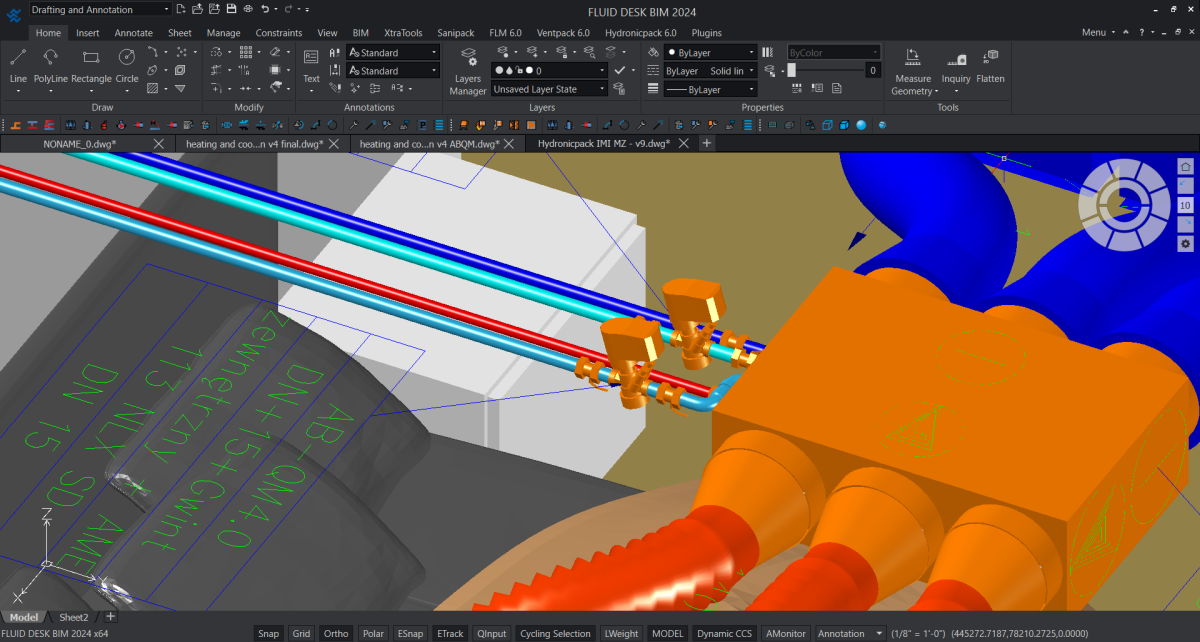Click the Home icon in view navigator
Screen dimensions: 1200x642
(1185, 166)
